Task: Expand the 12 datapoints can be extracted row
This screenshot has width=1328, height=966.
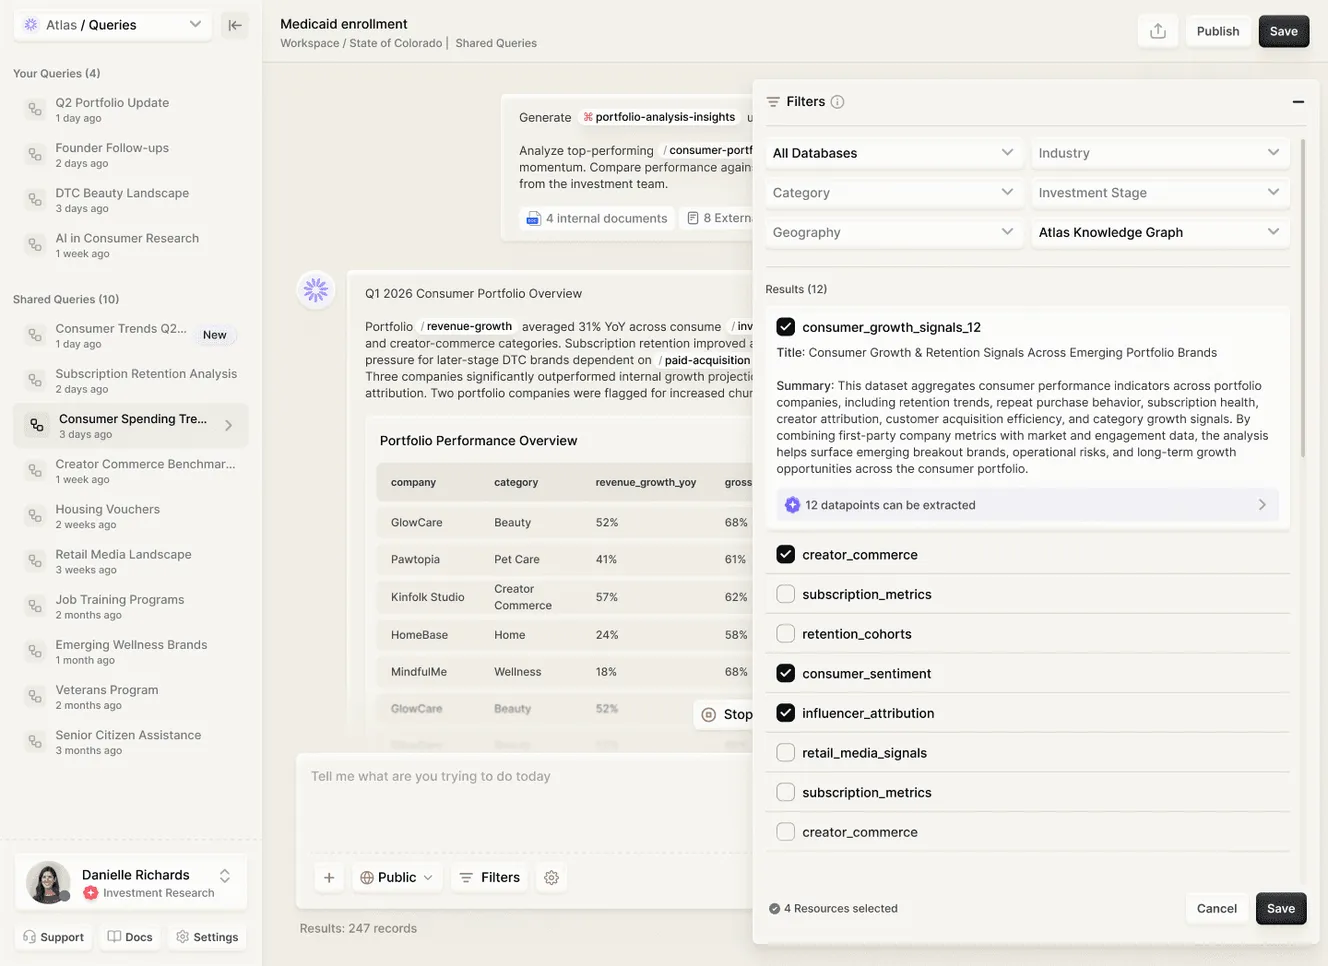Action: coord(1027,505)
